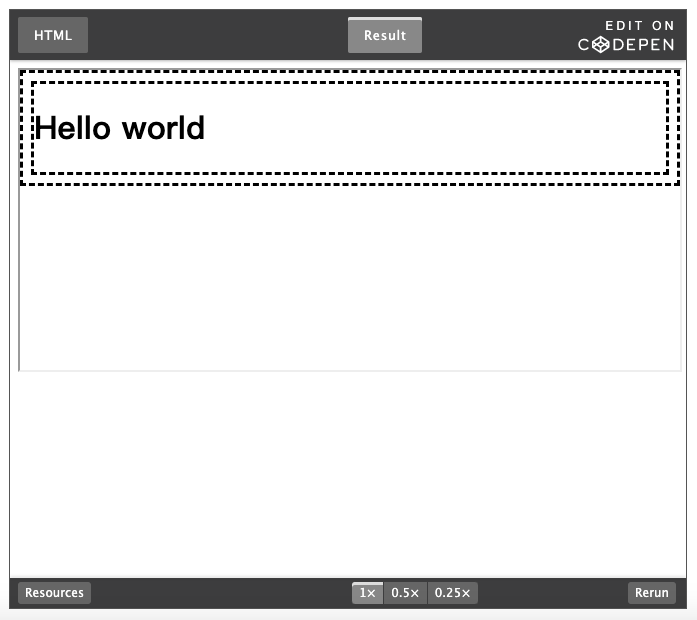The height and width of the screenshot is (620, 697).
Task: Click header bar between HTML and Result
Action: (x=218, y=35)
